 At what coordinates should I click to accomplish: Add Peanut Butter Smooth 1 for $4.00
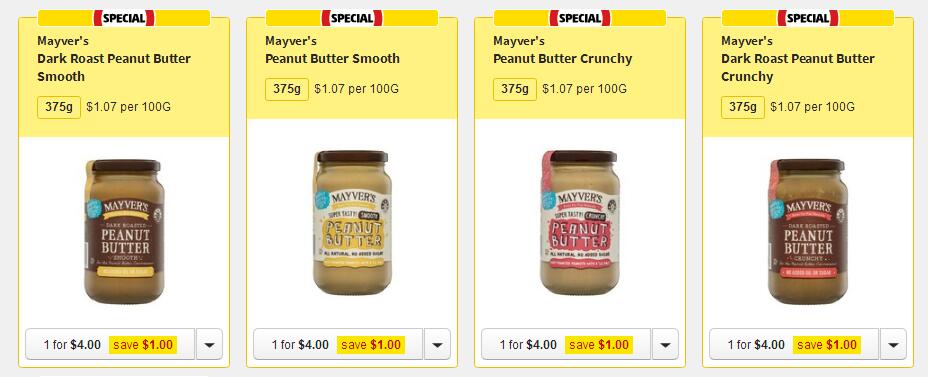pos(338,344)
